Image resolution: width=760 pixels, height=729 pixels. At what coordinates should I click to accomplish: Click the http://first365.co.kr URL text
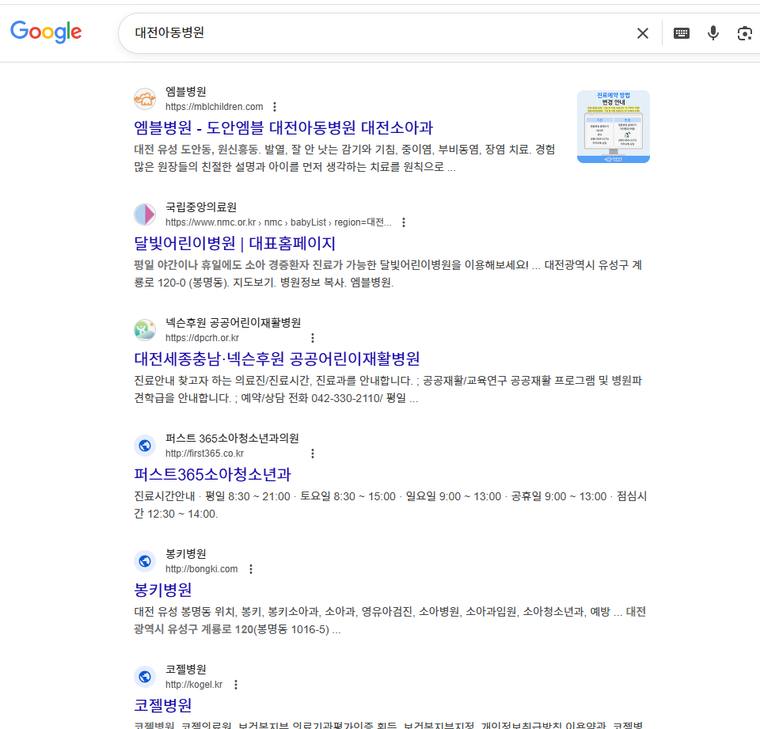point(205,454)
